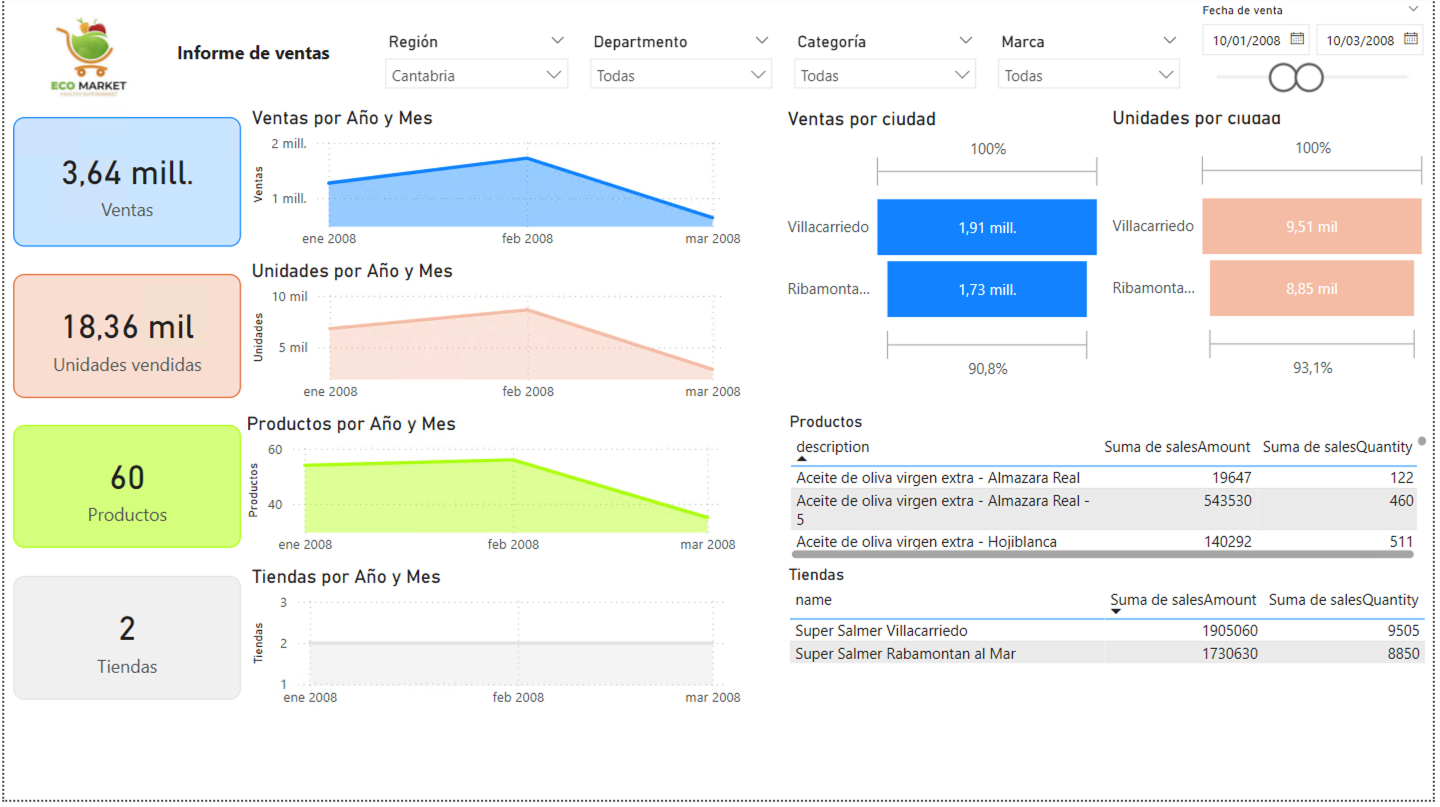Click the Unidades por ciudad funnel title
Image resolution: width=1440 pixels, height=807 pixels.
1196,118
